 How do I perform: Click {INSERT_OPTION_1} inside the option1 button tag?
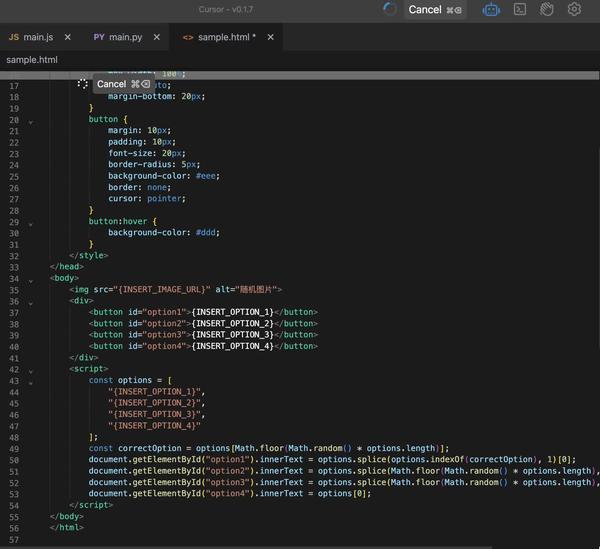coord(233,312)
